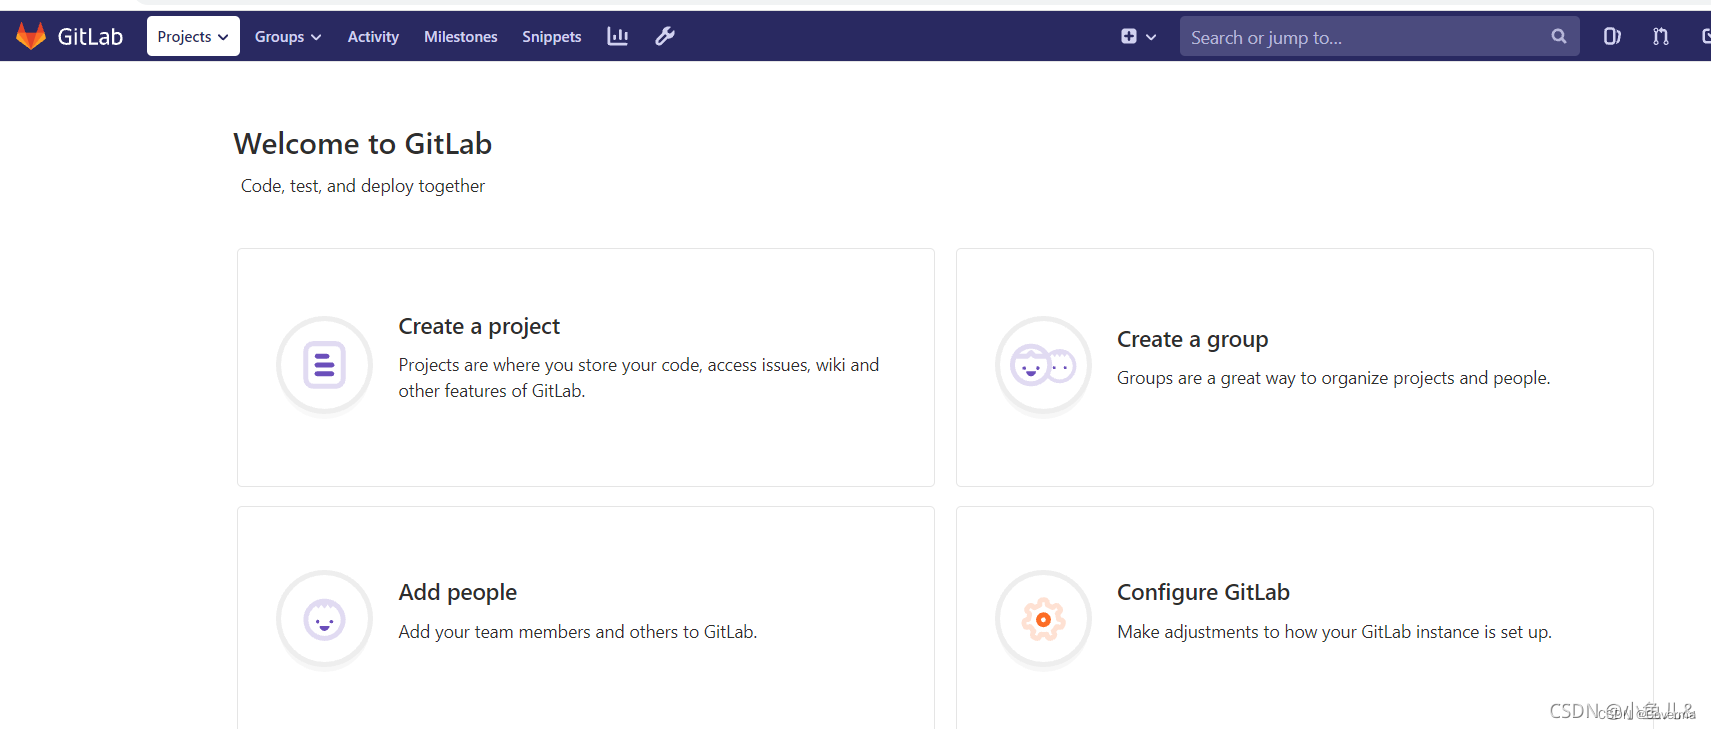Open the issues icon in the navbar

point(1612,36)
